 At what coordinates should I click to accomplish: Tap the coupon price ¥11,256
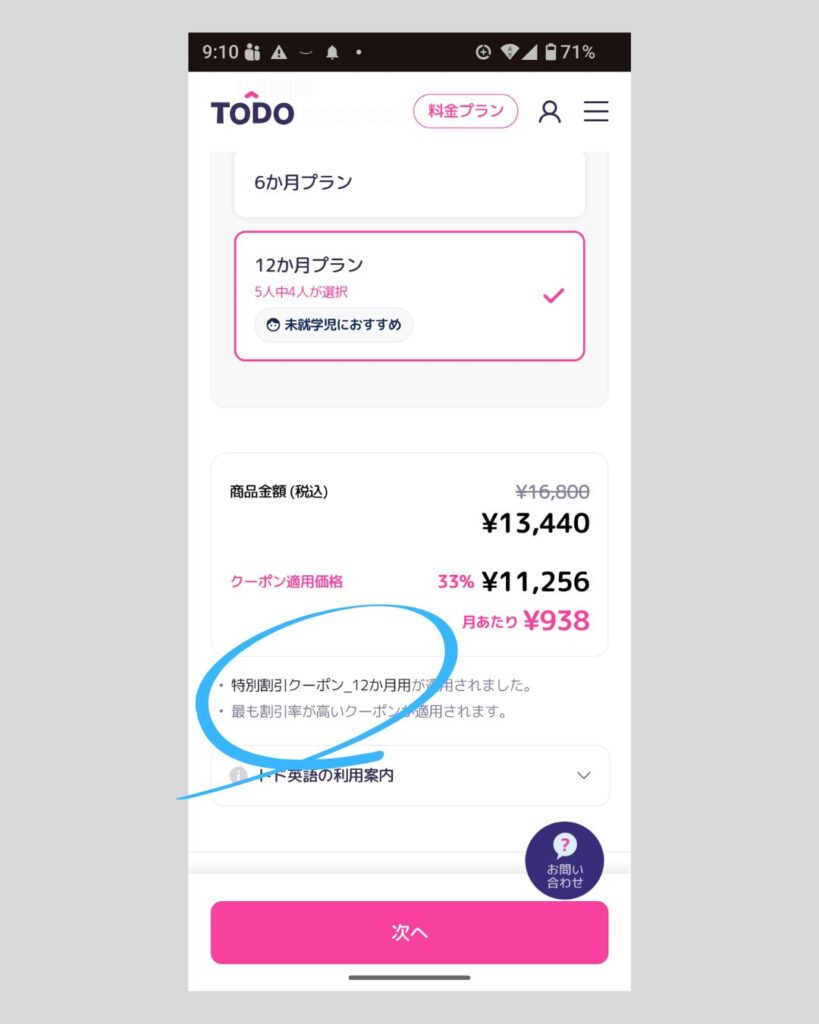(535, 582)
